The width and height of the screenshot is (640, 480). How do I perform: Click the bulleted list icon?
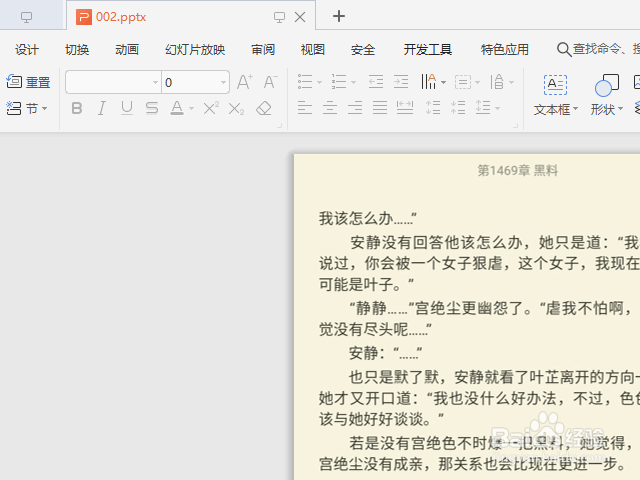coord(305,82)
